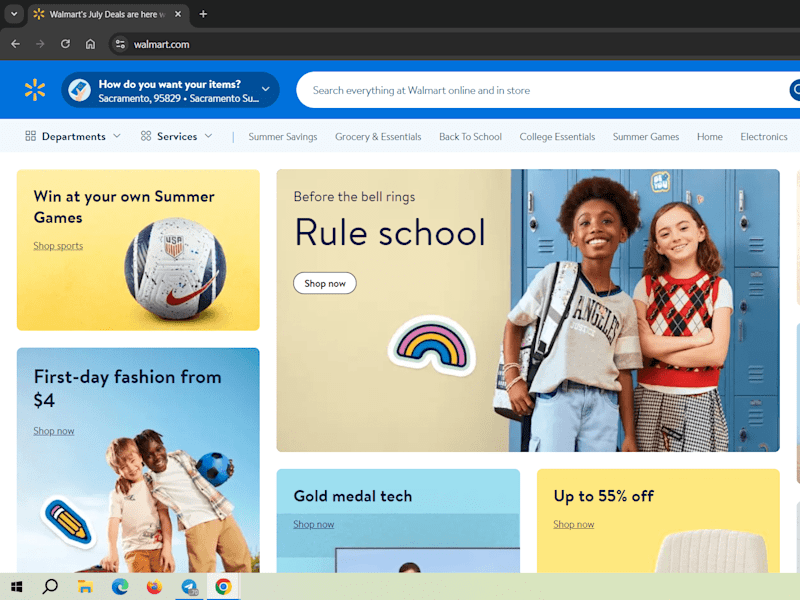The height and width of the screenshot is (600, 800).
Task: Open the browser home button
Action: pyautogui.click(x=90, y=44)
